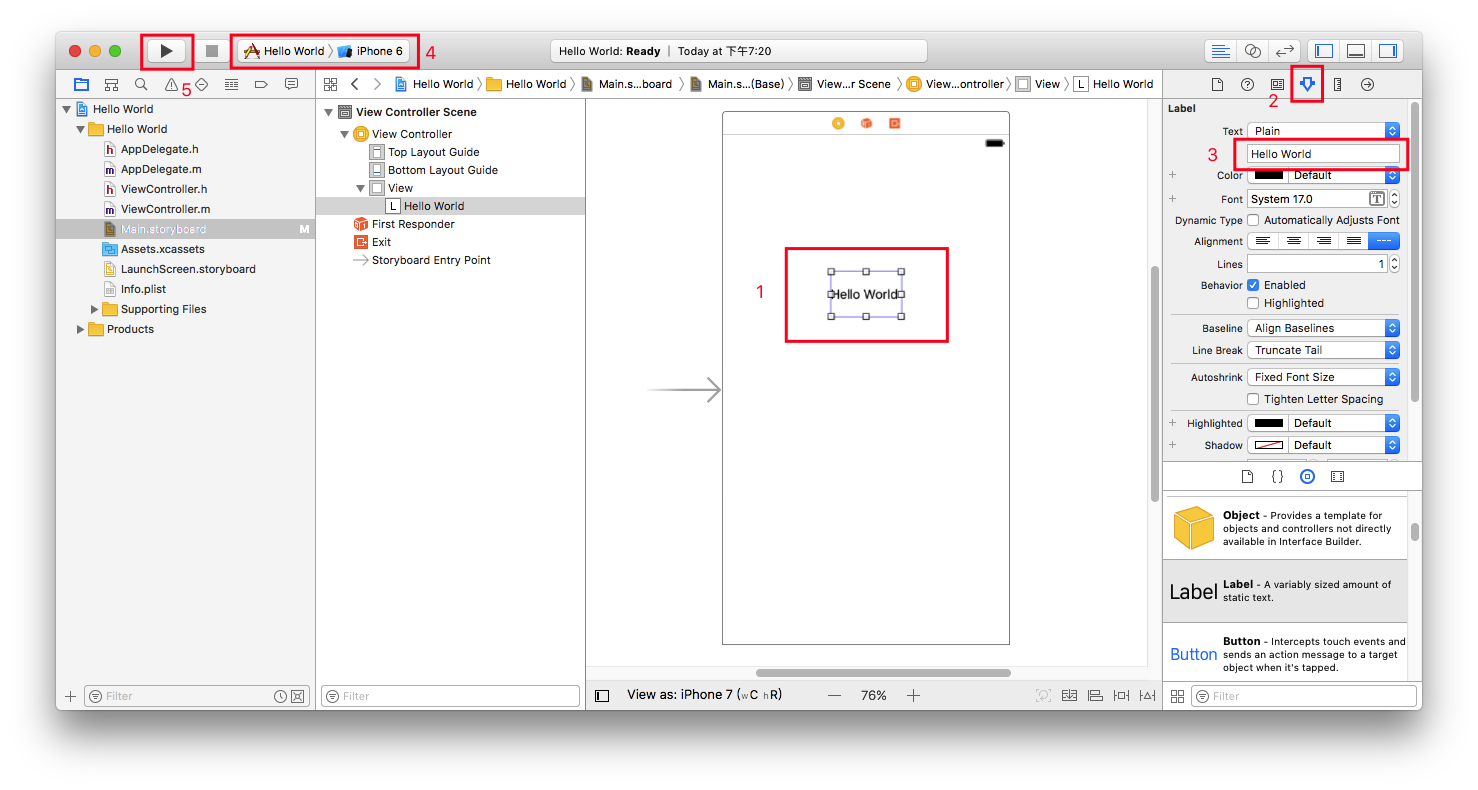Uncheck the Enabled behavior checkbox
The width and height of the screenshot is (1478, 790).
click(x=1253, y=285)
